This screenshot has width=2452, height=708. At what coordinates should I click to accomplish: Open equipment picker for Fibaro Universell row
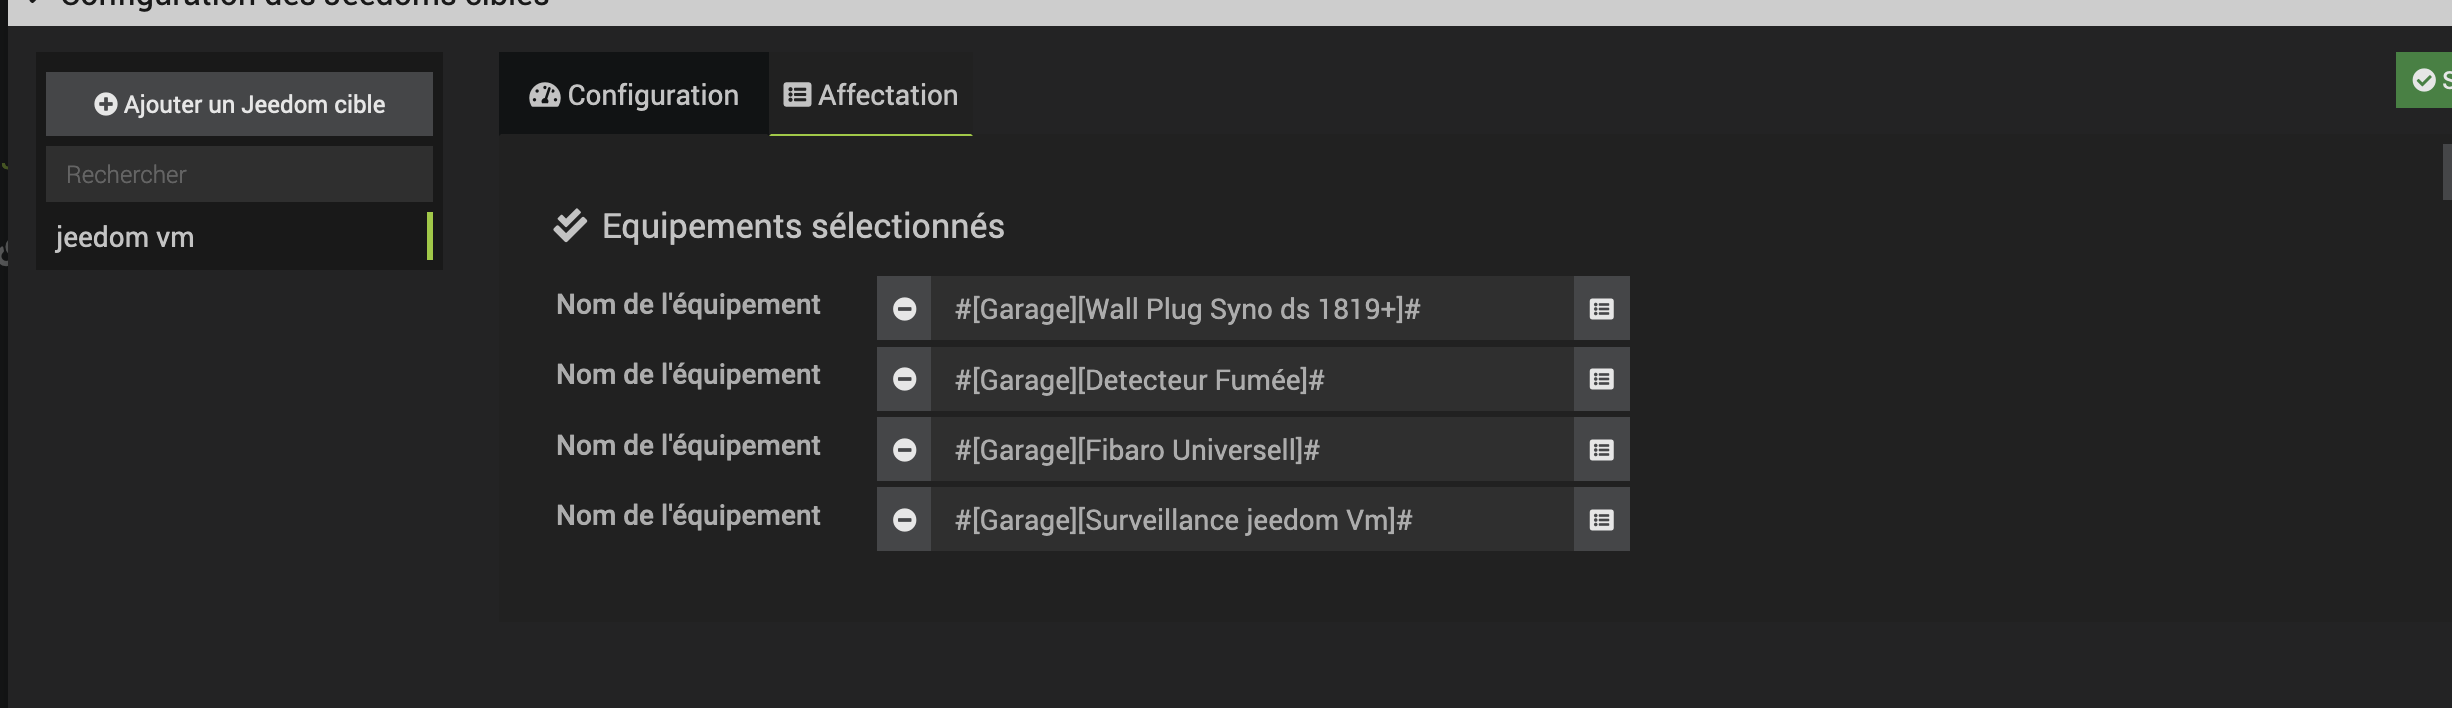coord(1601,450)
